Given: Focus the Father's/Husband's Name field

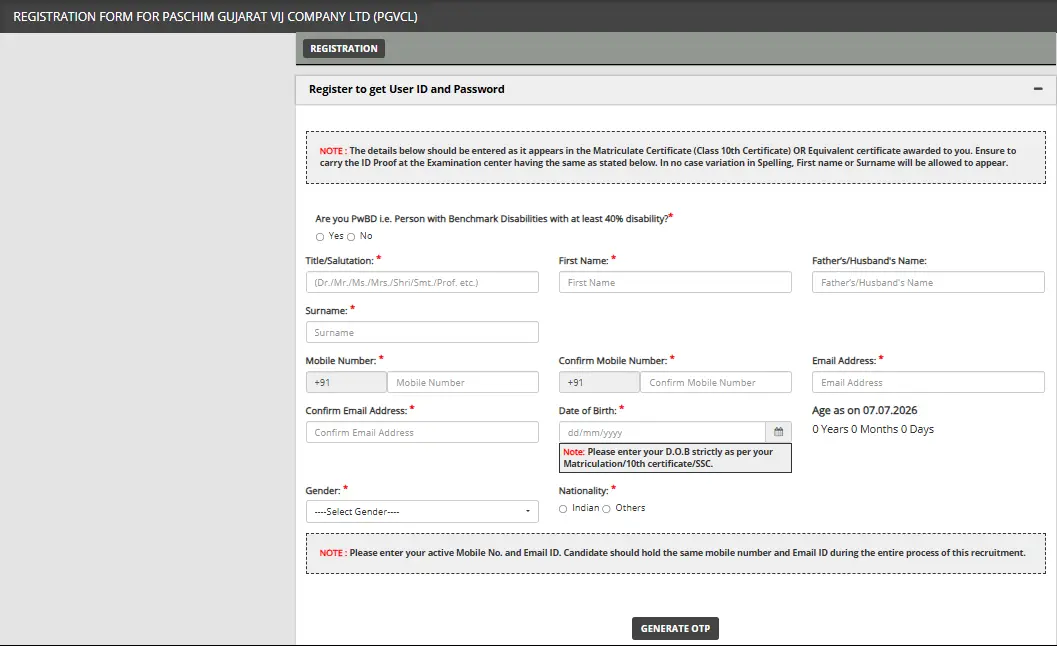Looking at the screenshot, I should [928, 283].
